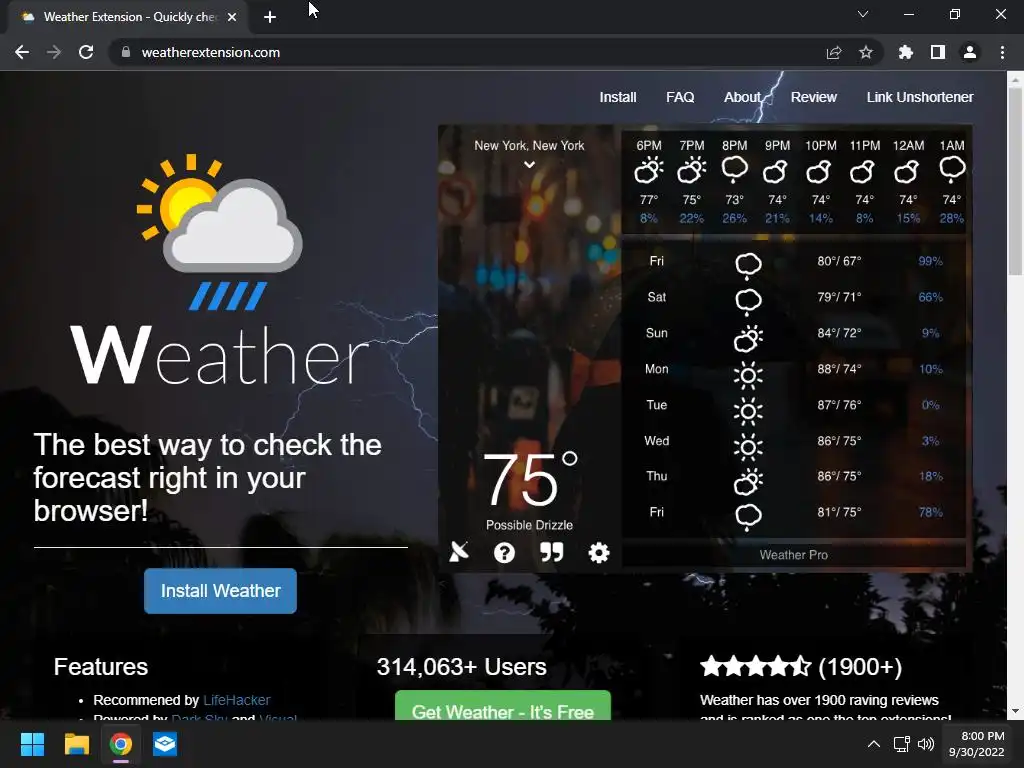The height and width of the screenshot is (768, 1024).
Task: Bookmark this page with the star icon
Action: click(x=866, y=52)
